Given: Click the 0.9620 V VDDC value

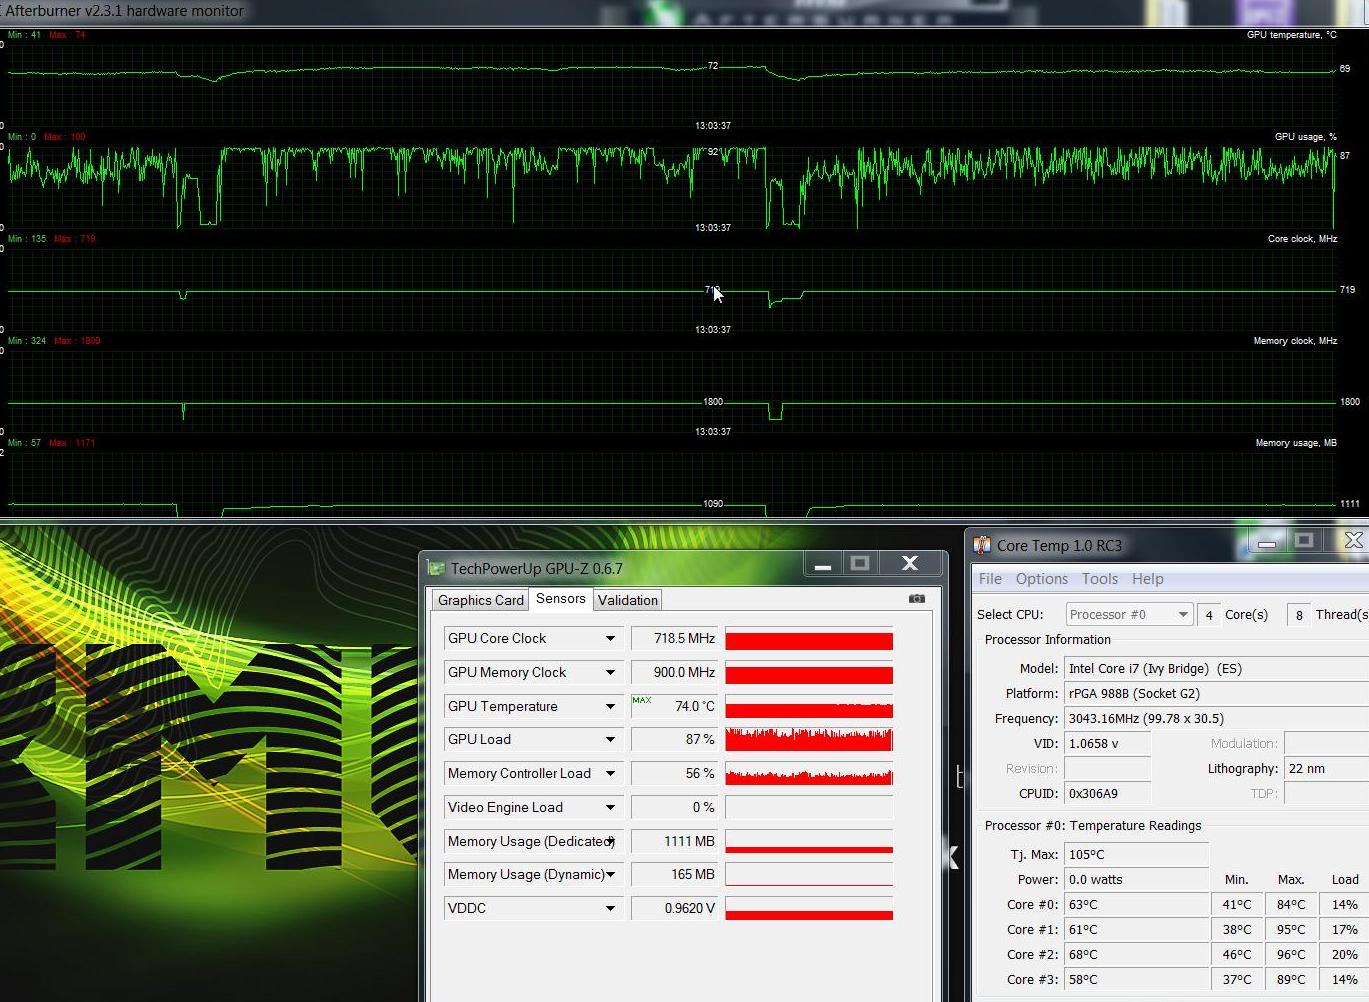Looking at the screenshot, I should (674, 908).
